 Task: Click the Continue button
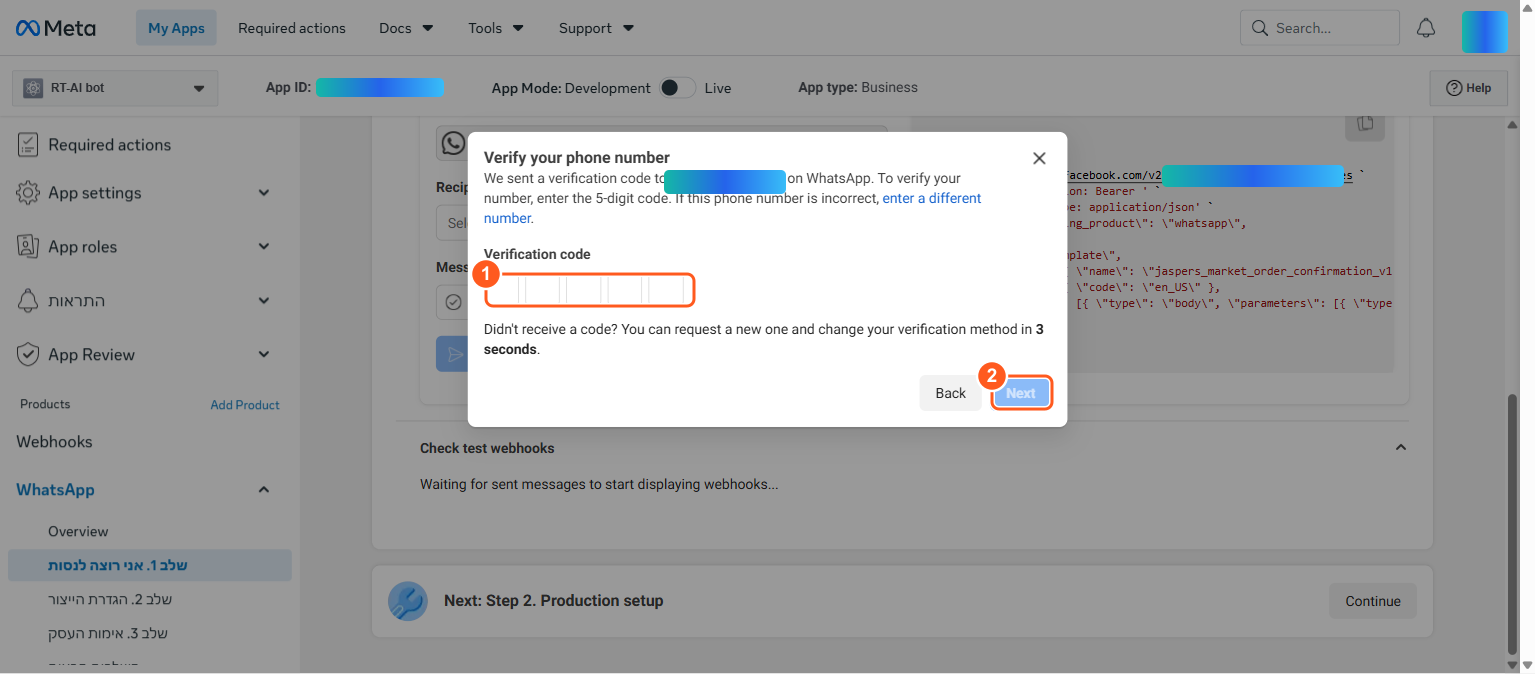click(x=1373, y=601)
